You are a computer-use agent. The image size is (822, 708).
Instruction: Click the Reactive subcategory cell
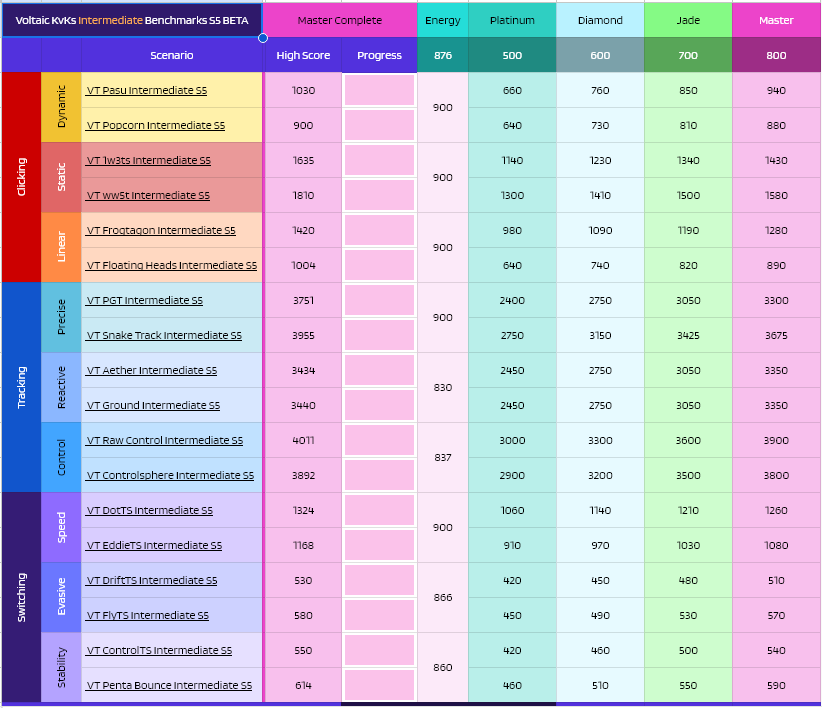(61, 387)
